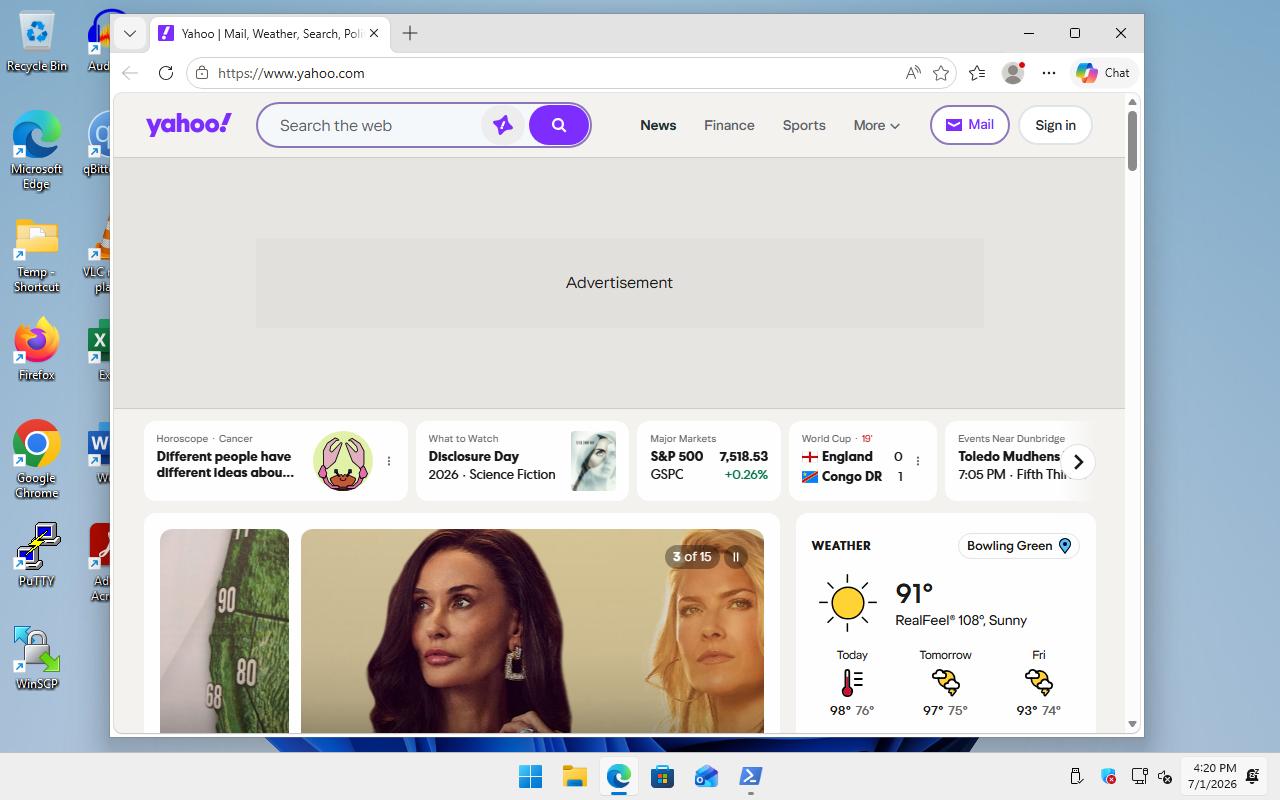Expand the More navigation dropdown
This screenshot has height=800, width=1280.
[877, 125]
